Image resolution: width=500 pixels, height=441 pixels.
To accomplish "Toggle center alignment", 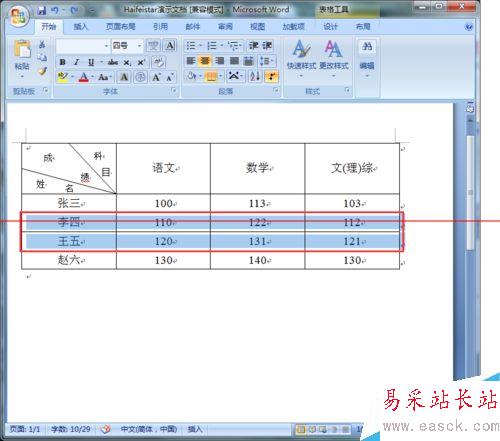I will point(205,61).
